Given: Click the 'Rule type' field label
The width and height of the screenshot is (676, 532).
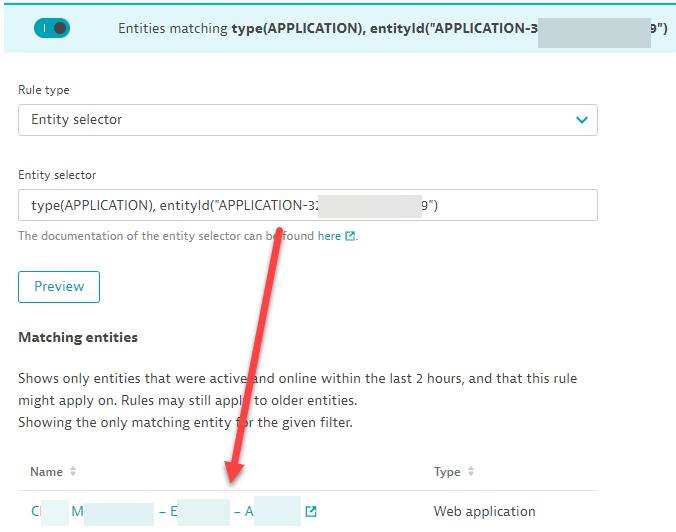Looking at the screenshot, I should point(44,90).
